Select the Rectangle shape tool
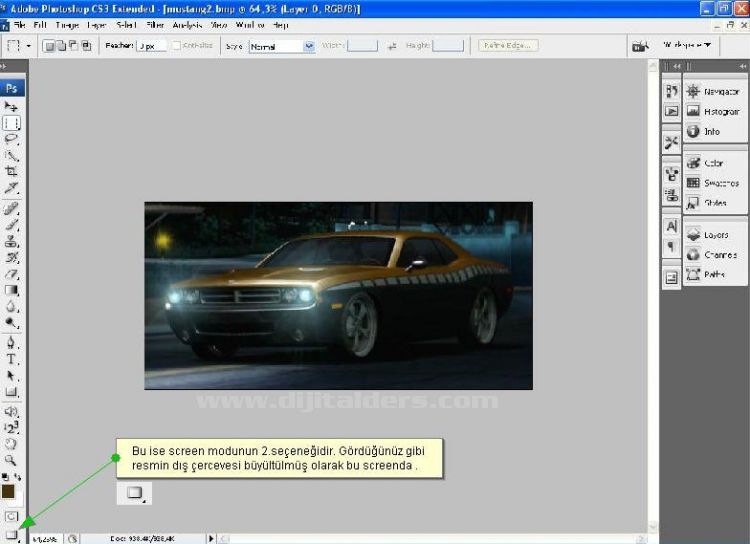The height and width of the screenshot is (544, 750). [x=11, y=392]
